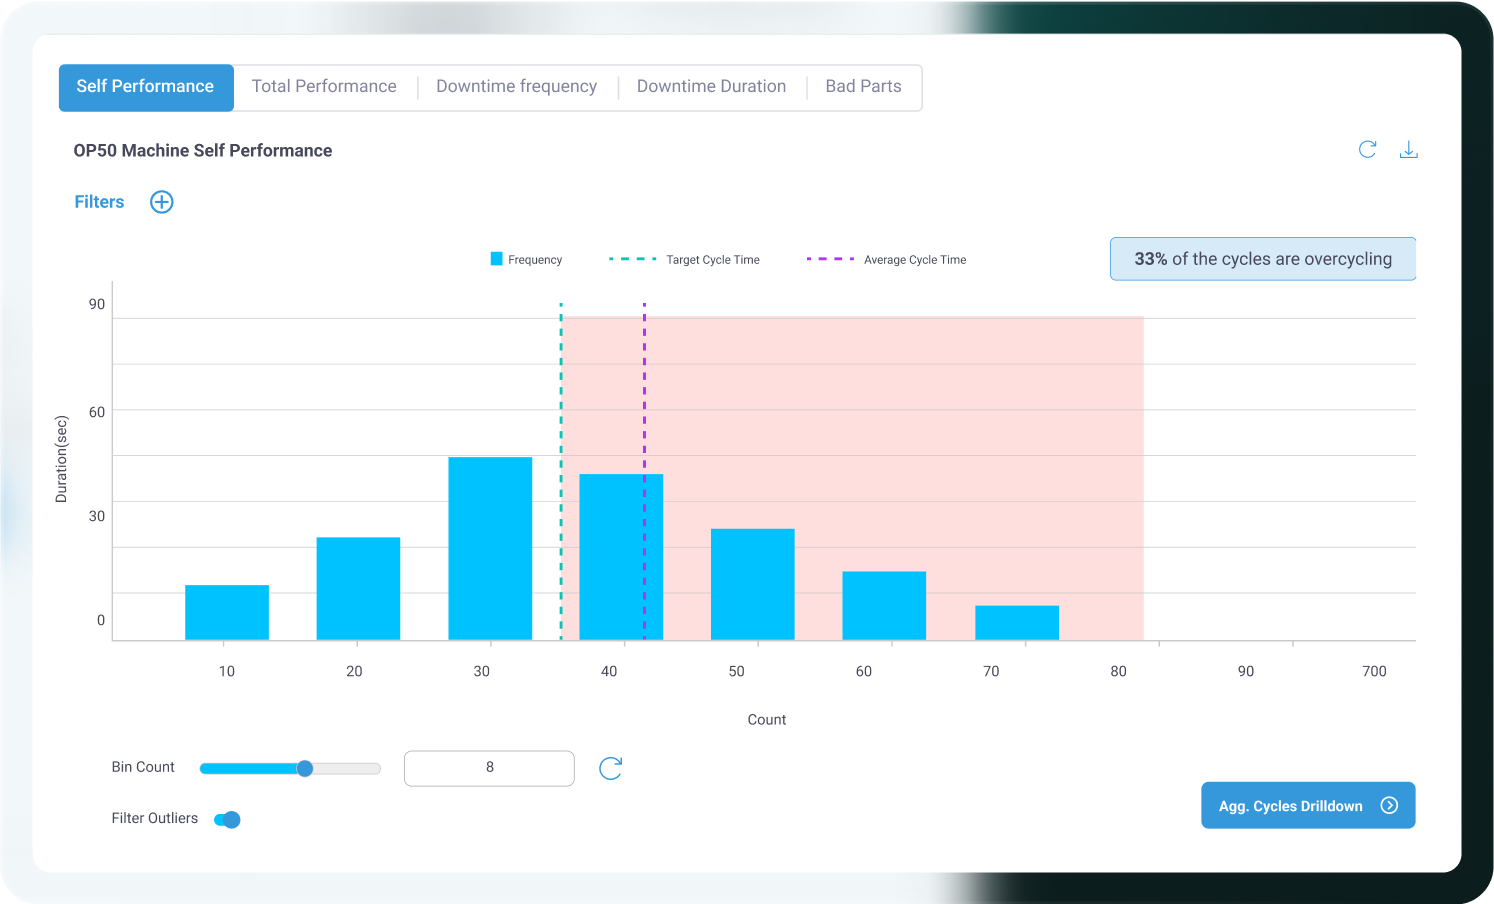Click the refresh icon at top right
This screenshot has width=1494, height=904.
coord(1367,149)
